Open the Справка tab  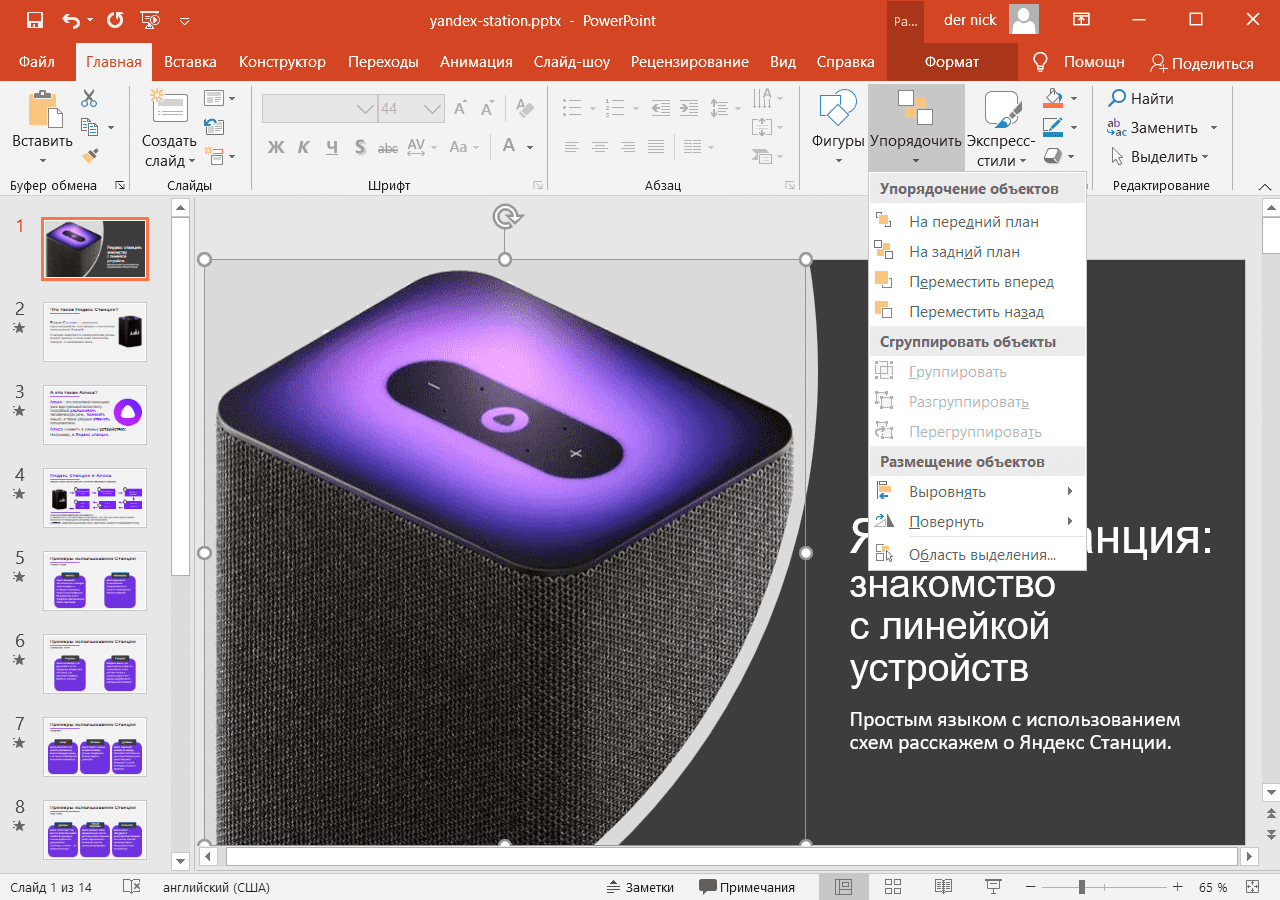coord(845,62)
